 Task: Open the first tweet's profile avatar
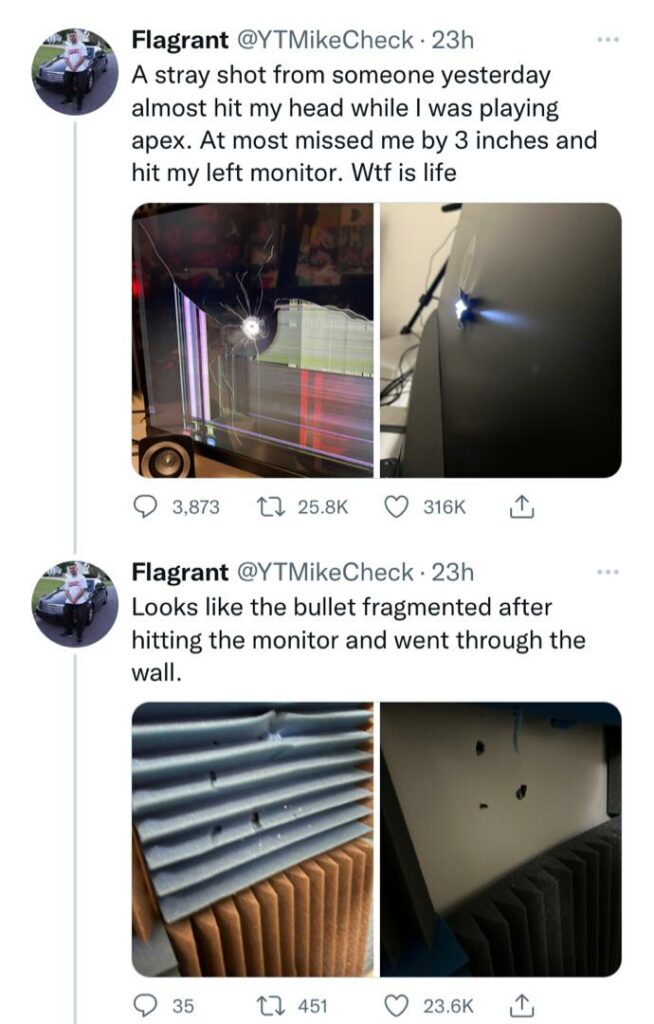tap(76, 71)
